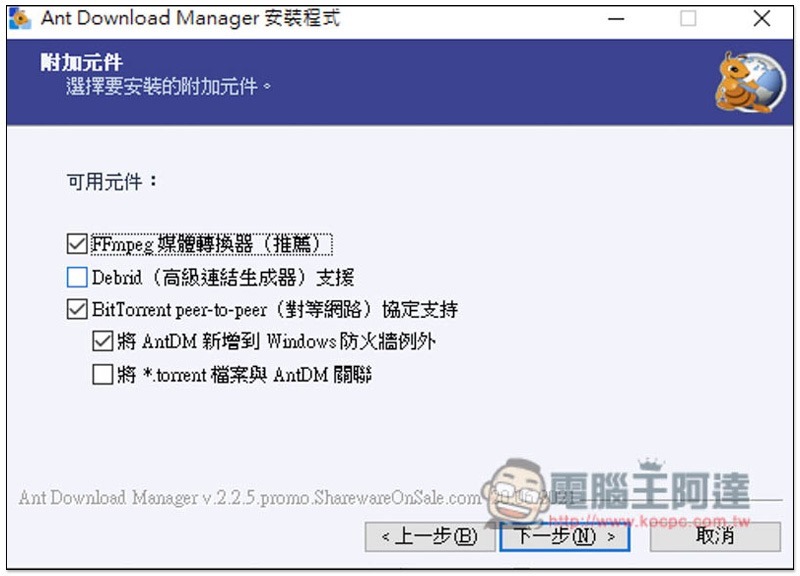Click the 附加元件 heading

pyautogui.click(x=82, y=63)
